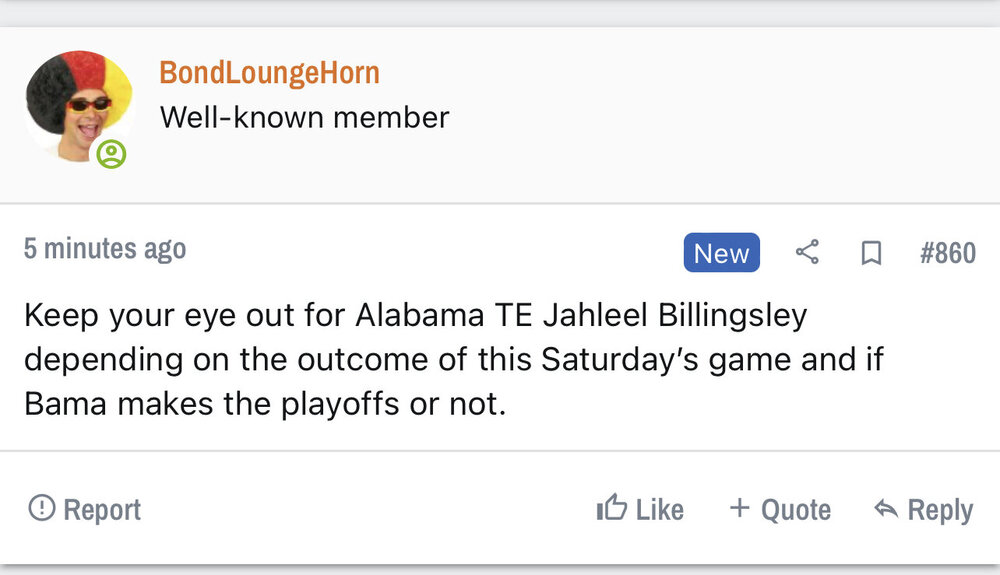Screen dimensions: 1000x575
Task: Click the 'depending on the outcome' line
Action: pyautogui.click(x=453, y=360)
